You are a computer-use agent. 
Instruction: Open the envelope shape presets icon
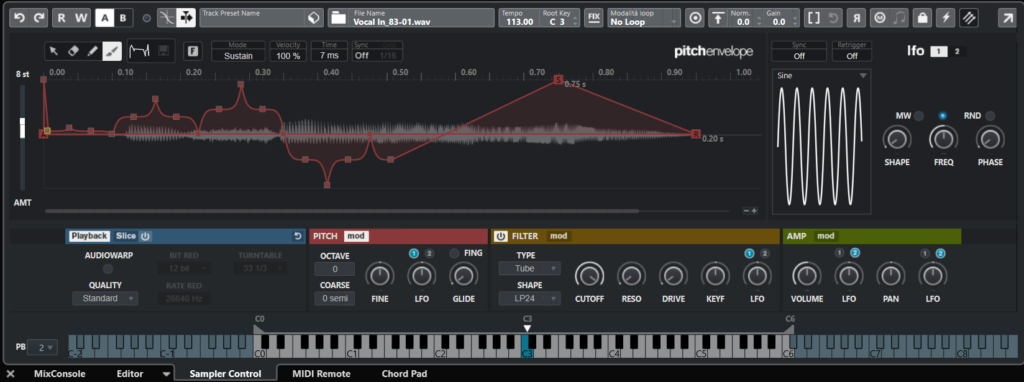[138, 51]
